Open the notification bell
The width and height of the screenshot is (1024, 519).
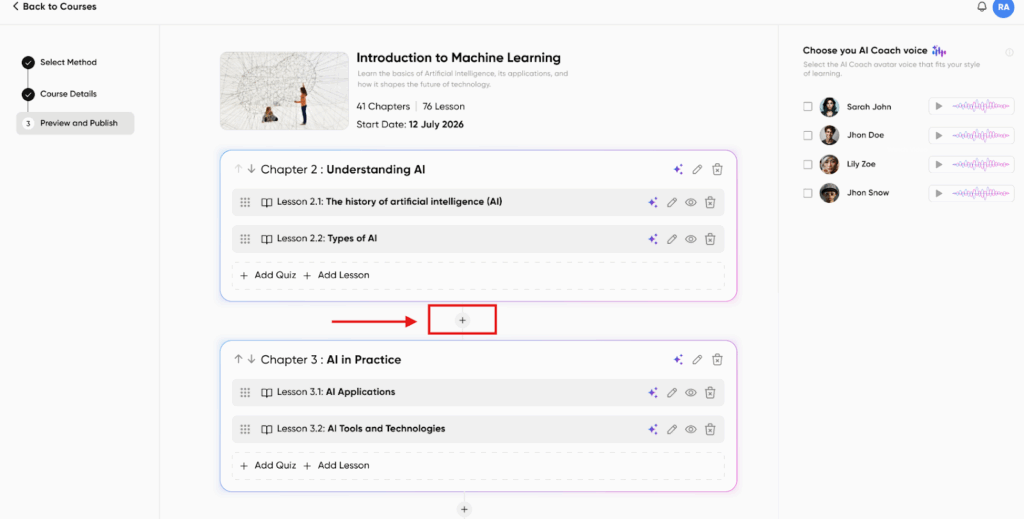tap(981, 7)
